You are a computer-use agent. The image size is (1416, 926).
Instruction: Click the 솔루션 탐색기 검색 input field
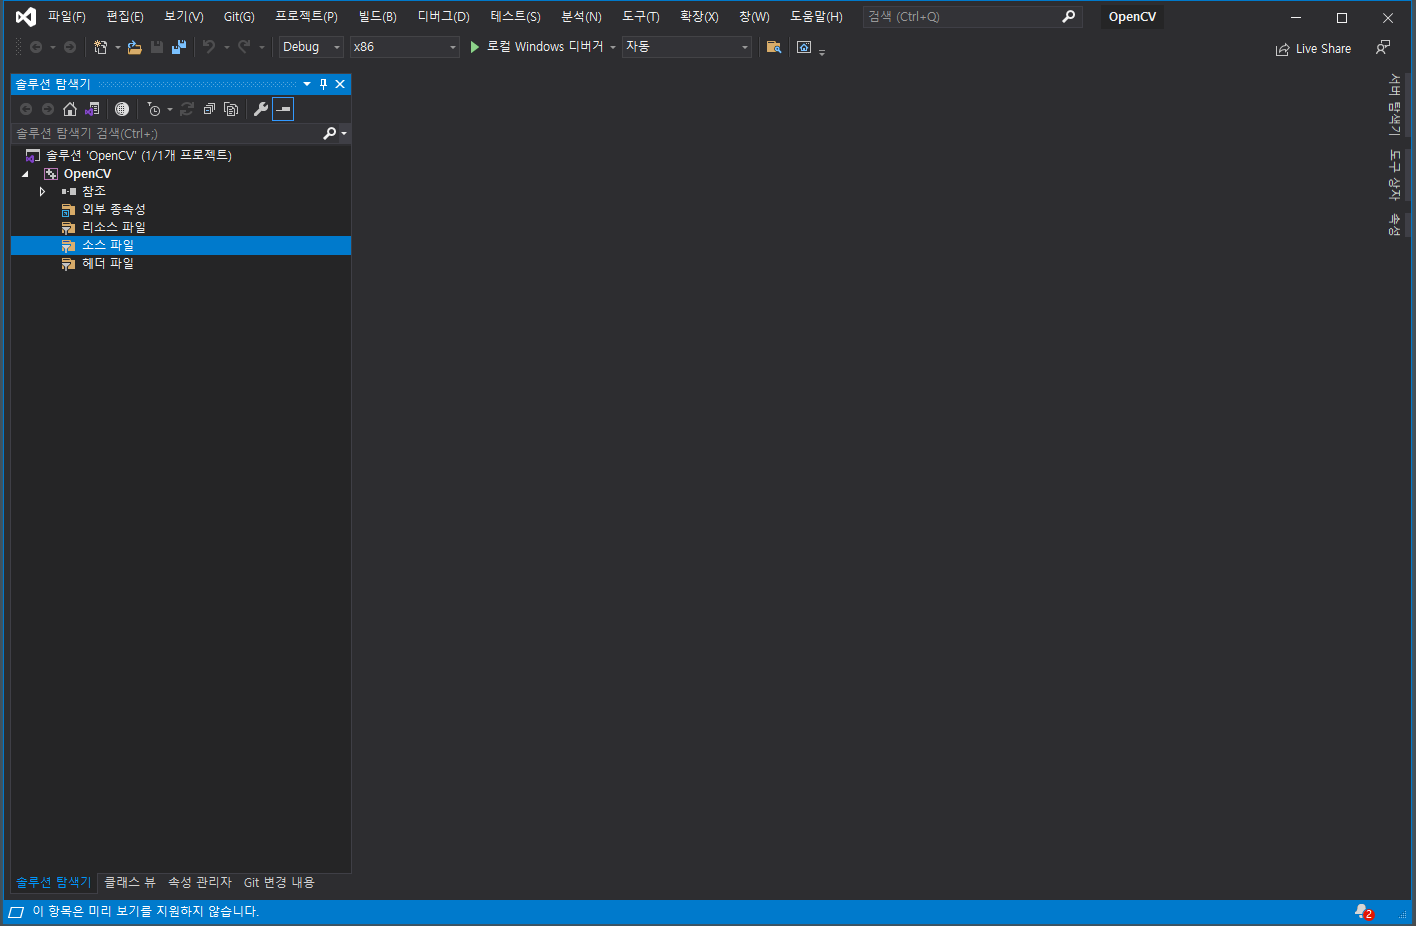tap(168, 133)
